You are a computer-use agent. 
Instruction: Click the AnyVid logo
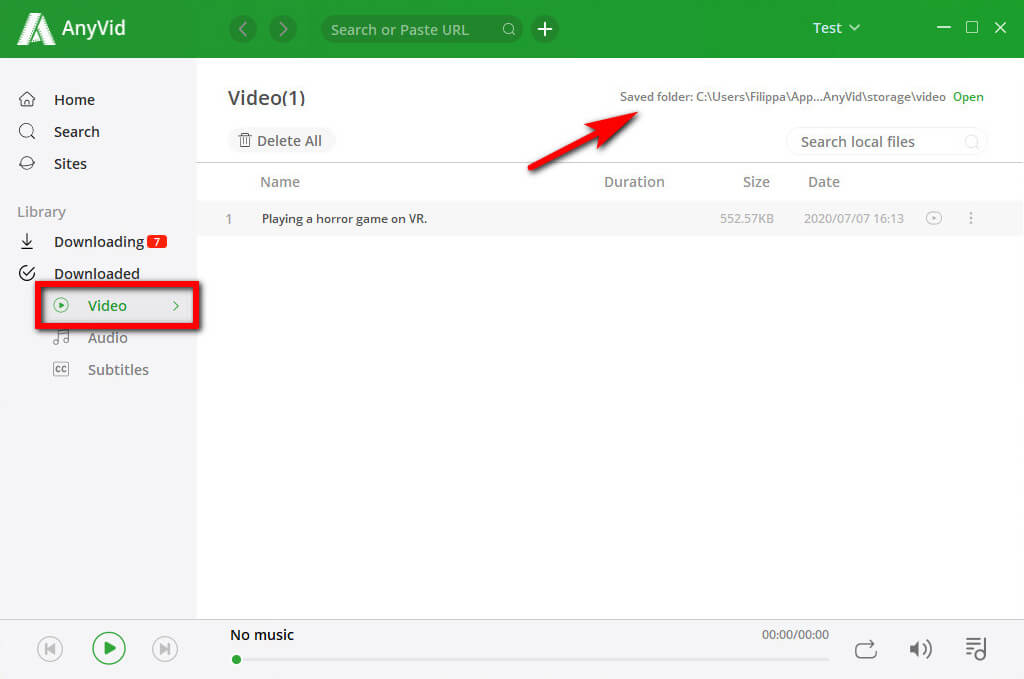point(71,29)
